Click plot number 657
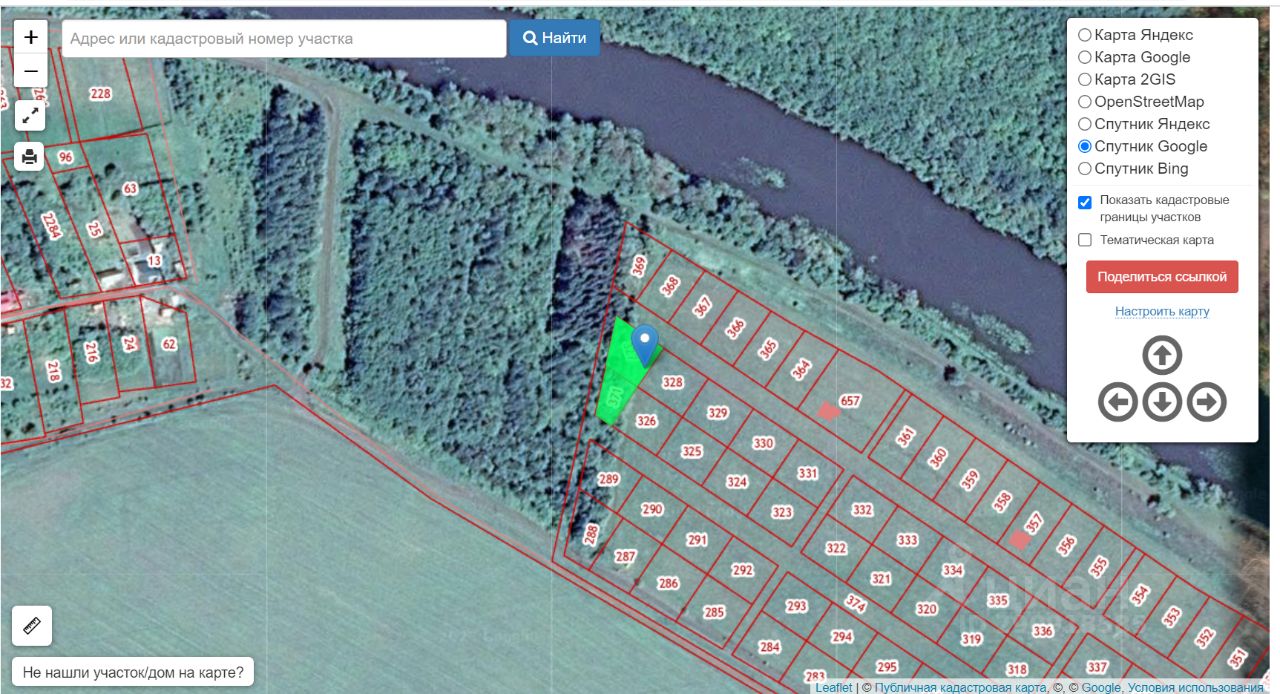 coord(850,401)
